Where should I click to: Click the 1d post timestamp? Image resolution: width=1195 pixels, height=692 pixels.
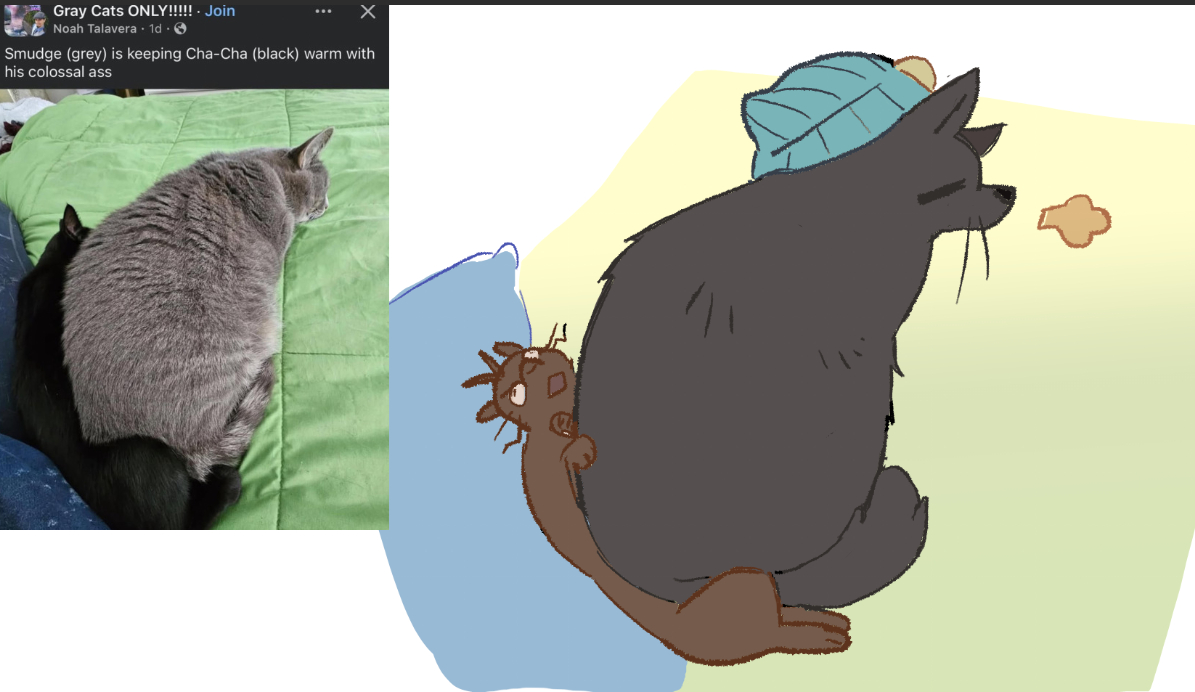pyautogui.click(x=156, y=29)
